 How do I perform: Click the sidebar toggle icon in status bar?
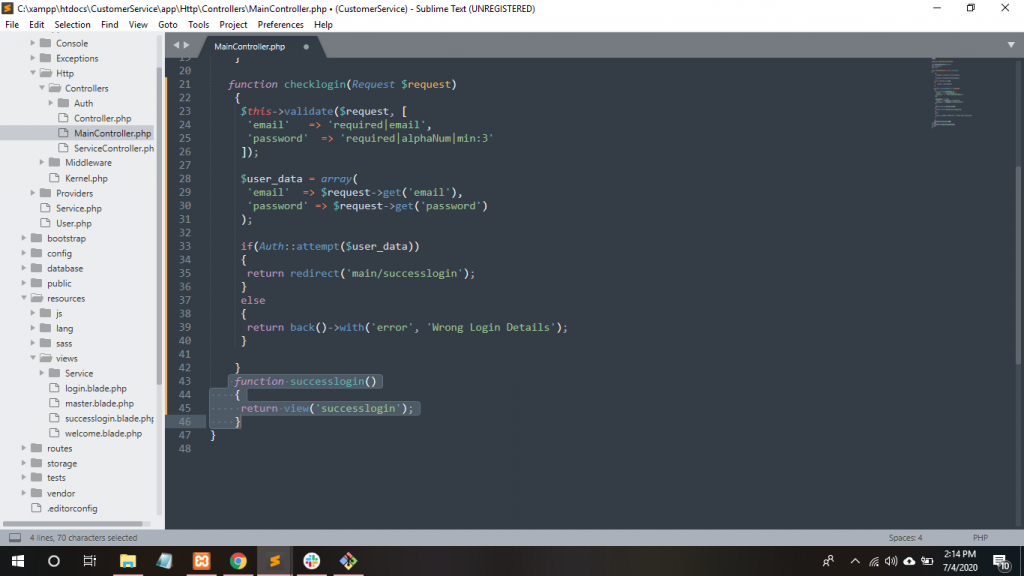pos(15,537)
